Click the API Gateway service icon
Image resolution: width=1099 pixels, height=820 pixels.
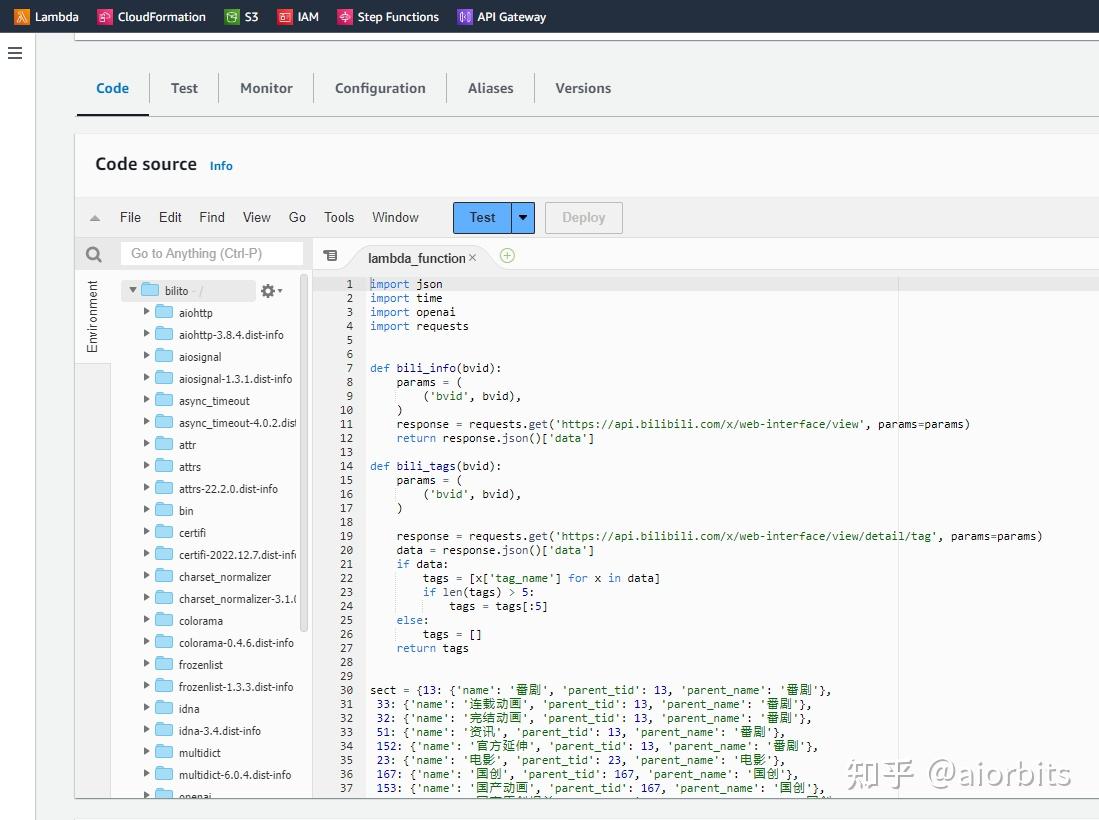463,16
